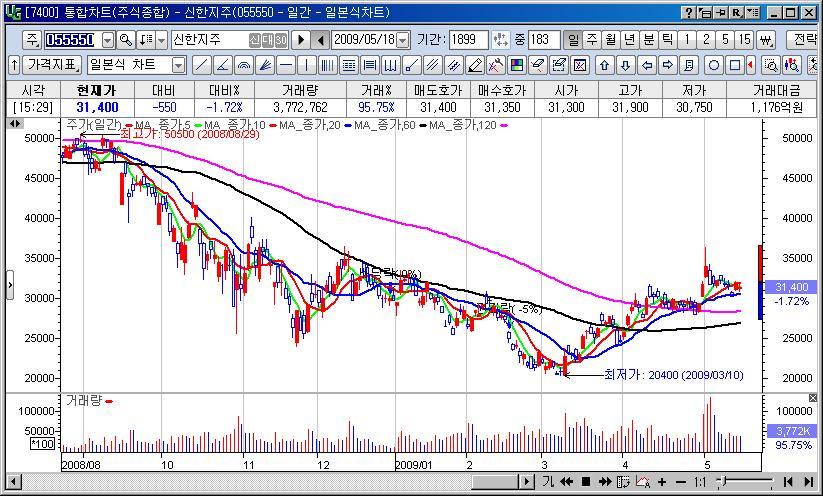Click the memo note tool icon
Image resolution: width=823 pixels, height=496 pixels.
click(x=689, y=66)
